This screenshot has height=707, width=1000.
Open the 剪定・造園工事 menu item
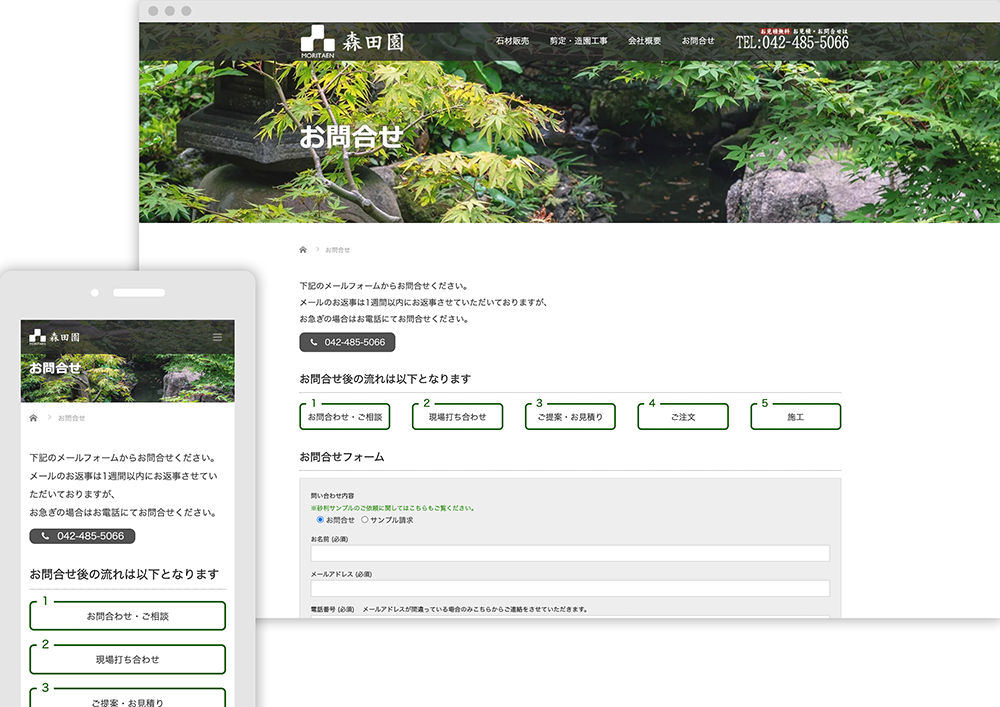click(578, 42)
